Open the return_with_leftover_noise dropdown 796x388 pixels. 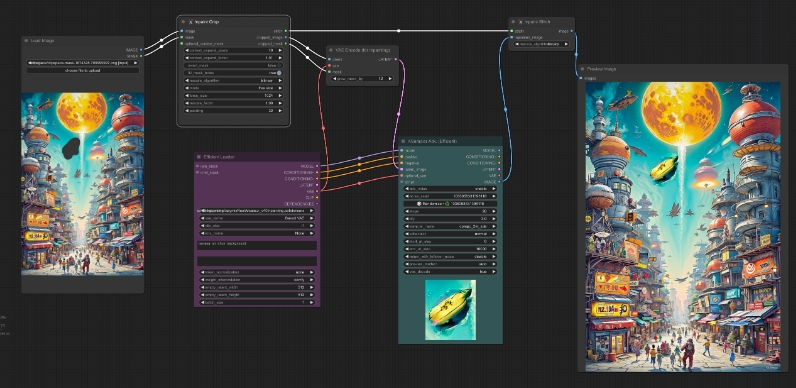tap(450, 256)
